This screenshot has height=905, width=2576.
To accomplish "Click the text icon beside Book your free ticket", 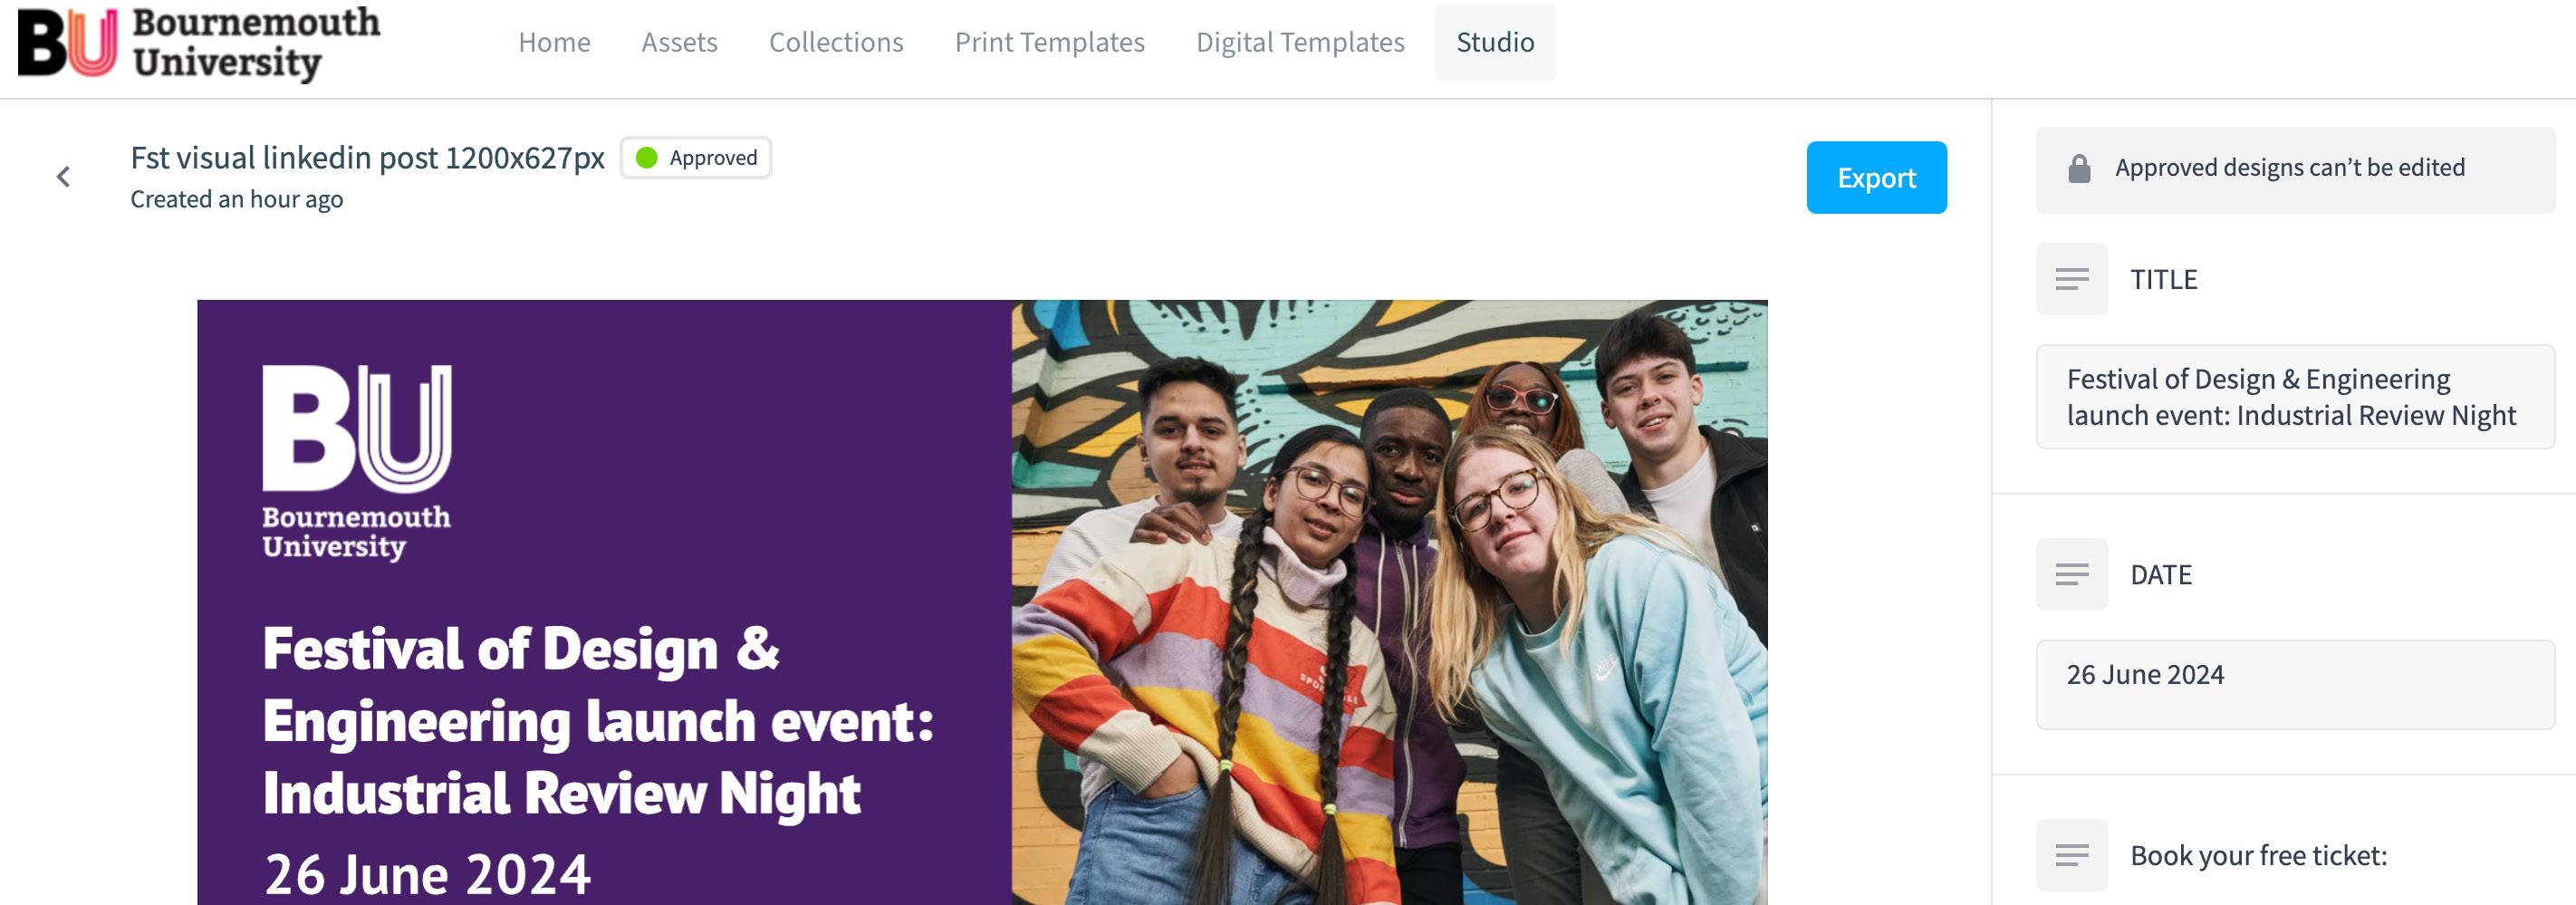I will click(2072, 856).
